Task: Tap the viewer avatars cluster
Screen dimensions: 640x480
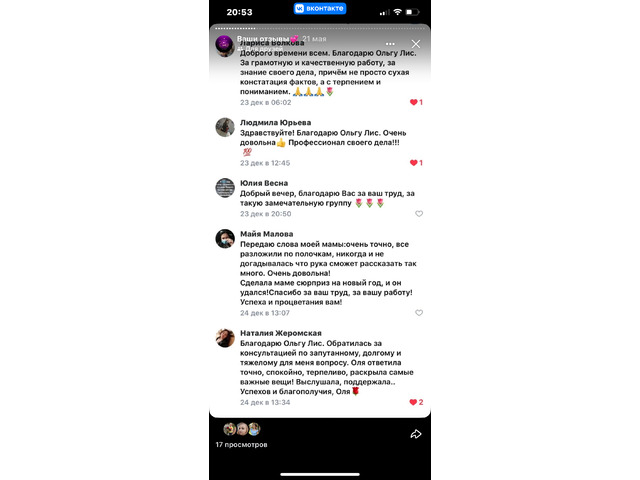Action: (x=242, y=429)
